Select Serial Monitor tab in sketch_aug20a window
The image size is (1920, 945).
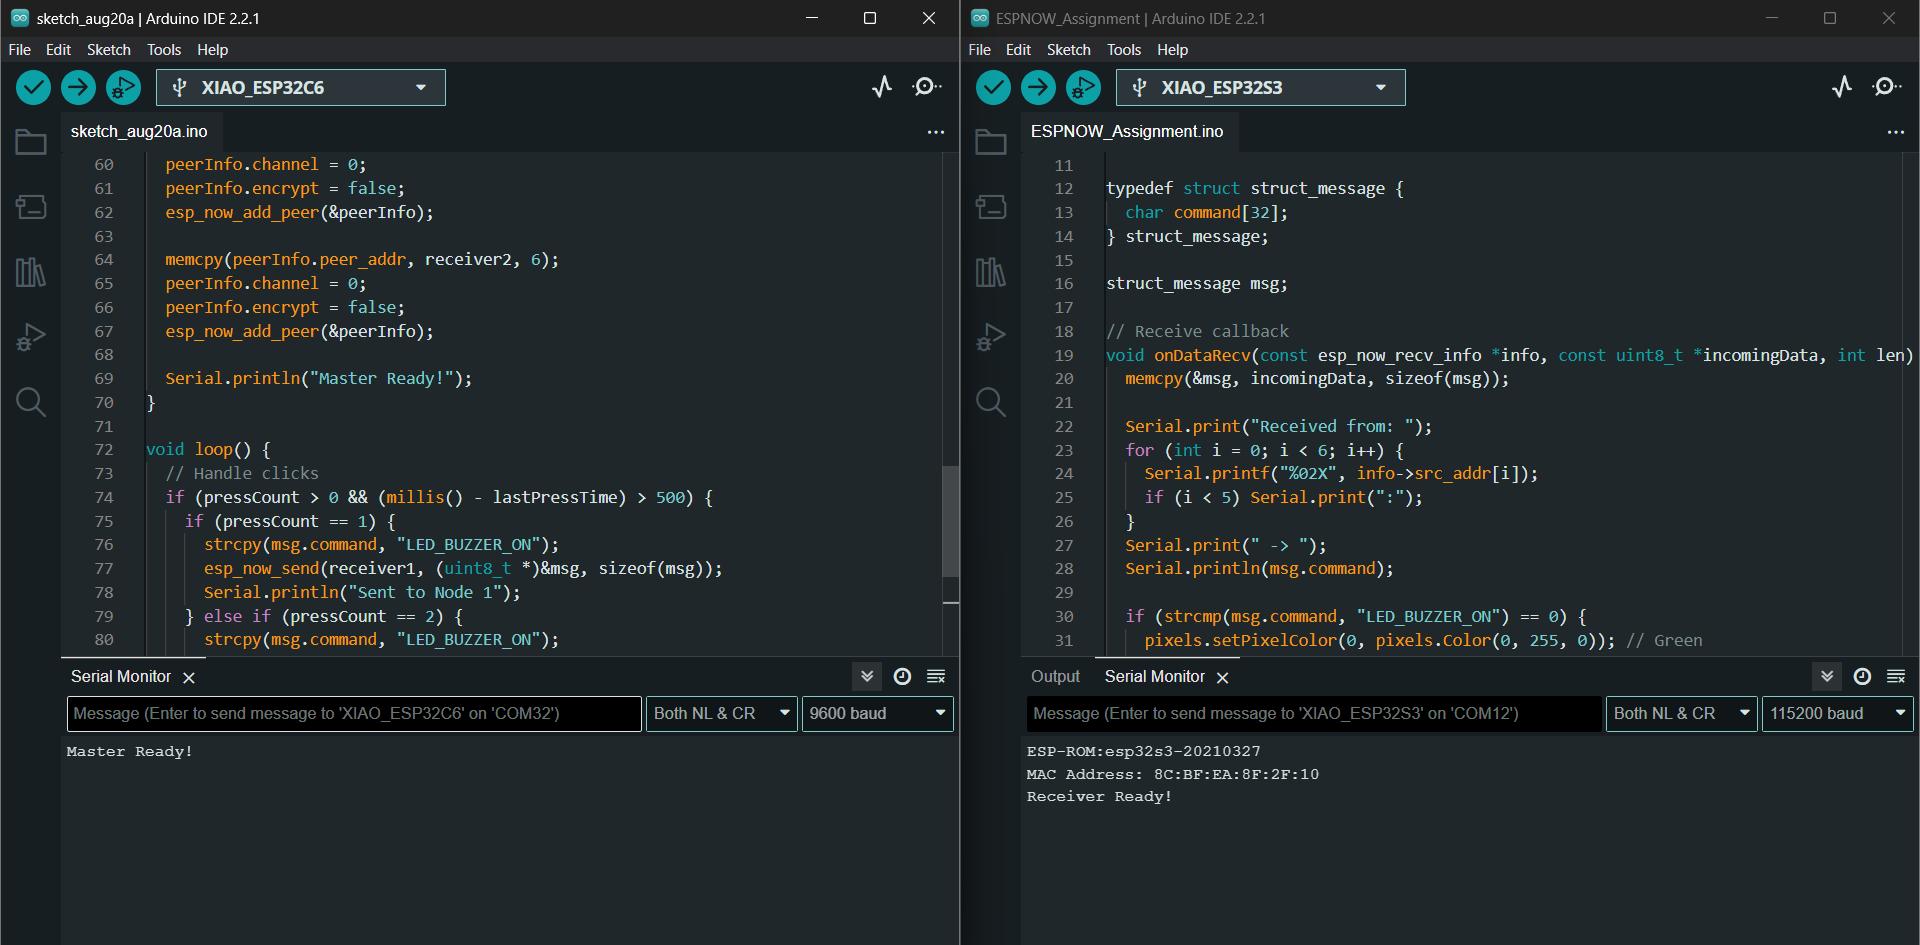[x=121, y=677]
